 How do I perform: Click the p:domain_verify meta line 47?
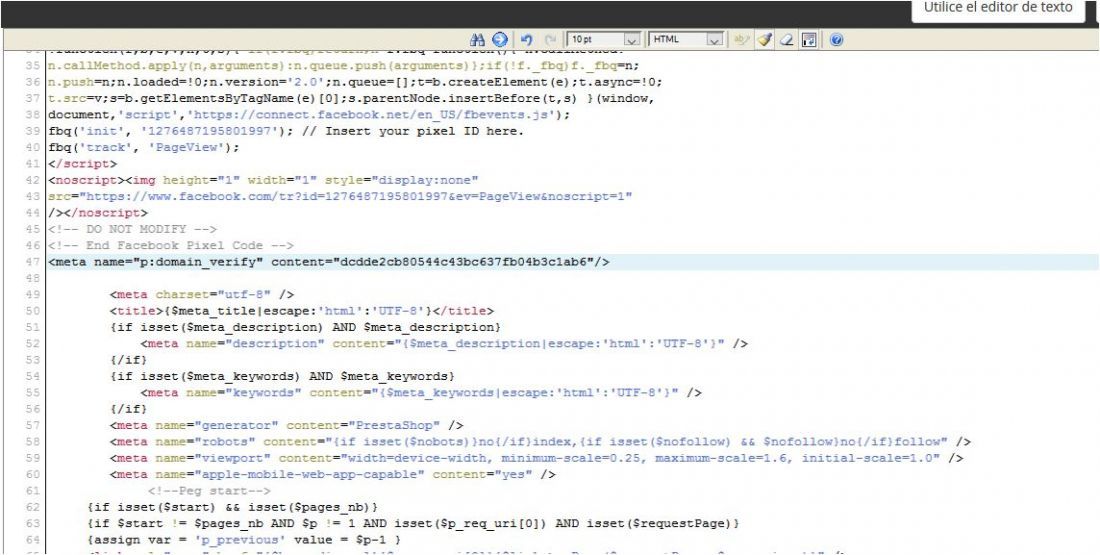pos(329,262)
